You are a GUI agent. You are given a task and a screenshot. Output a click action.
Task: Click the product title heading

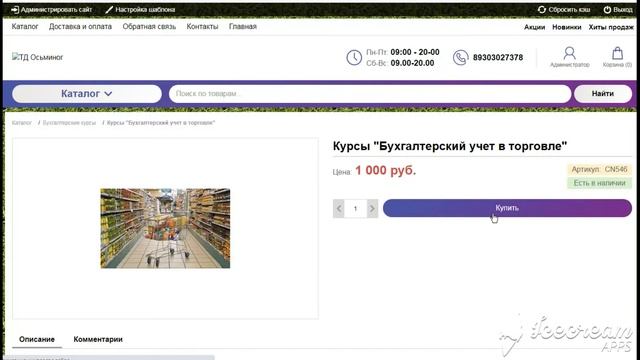point(450,146)
